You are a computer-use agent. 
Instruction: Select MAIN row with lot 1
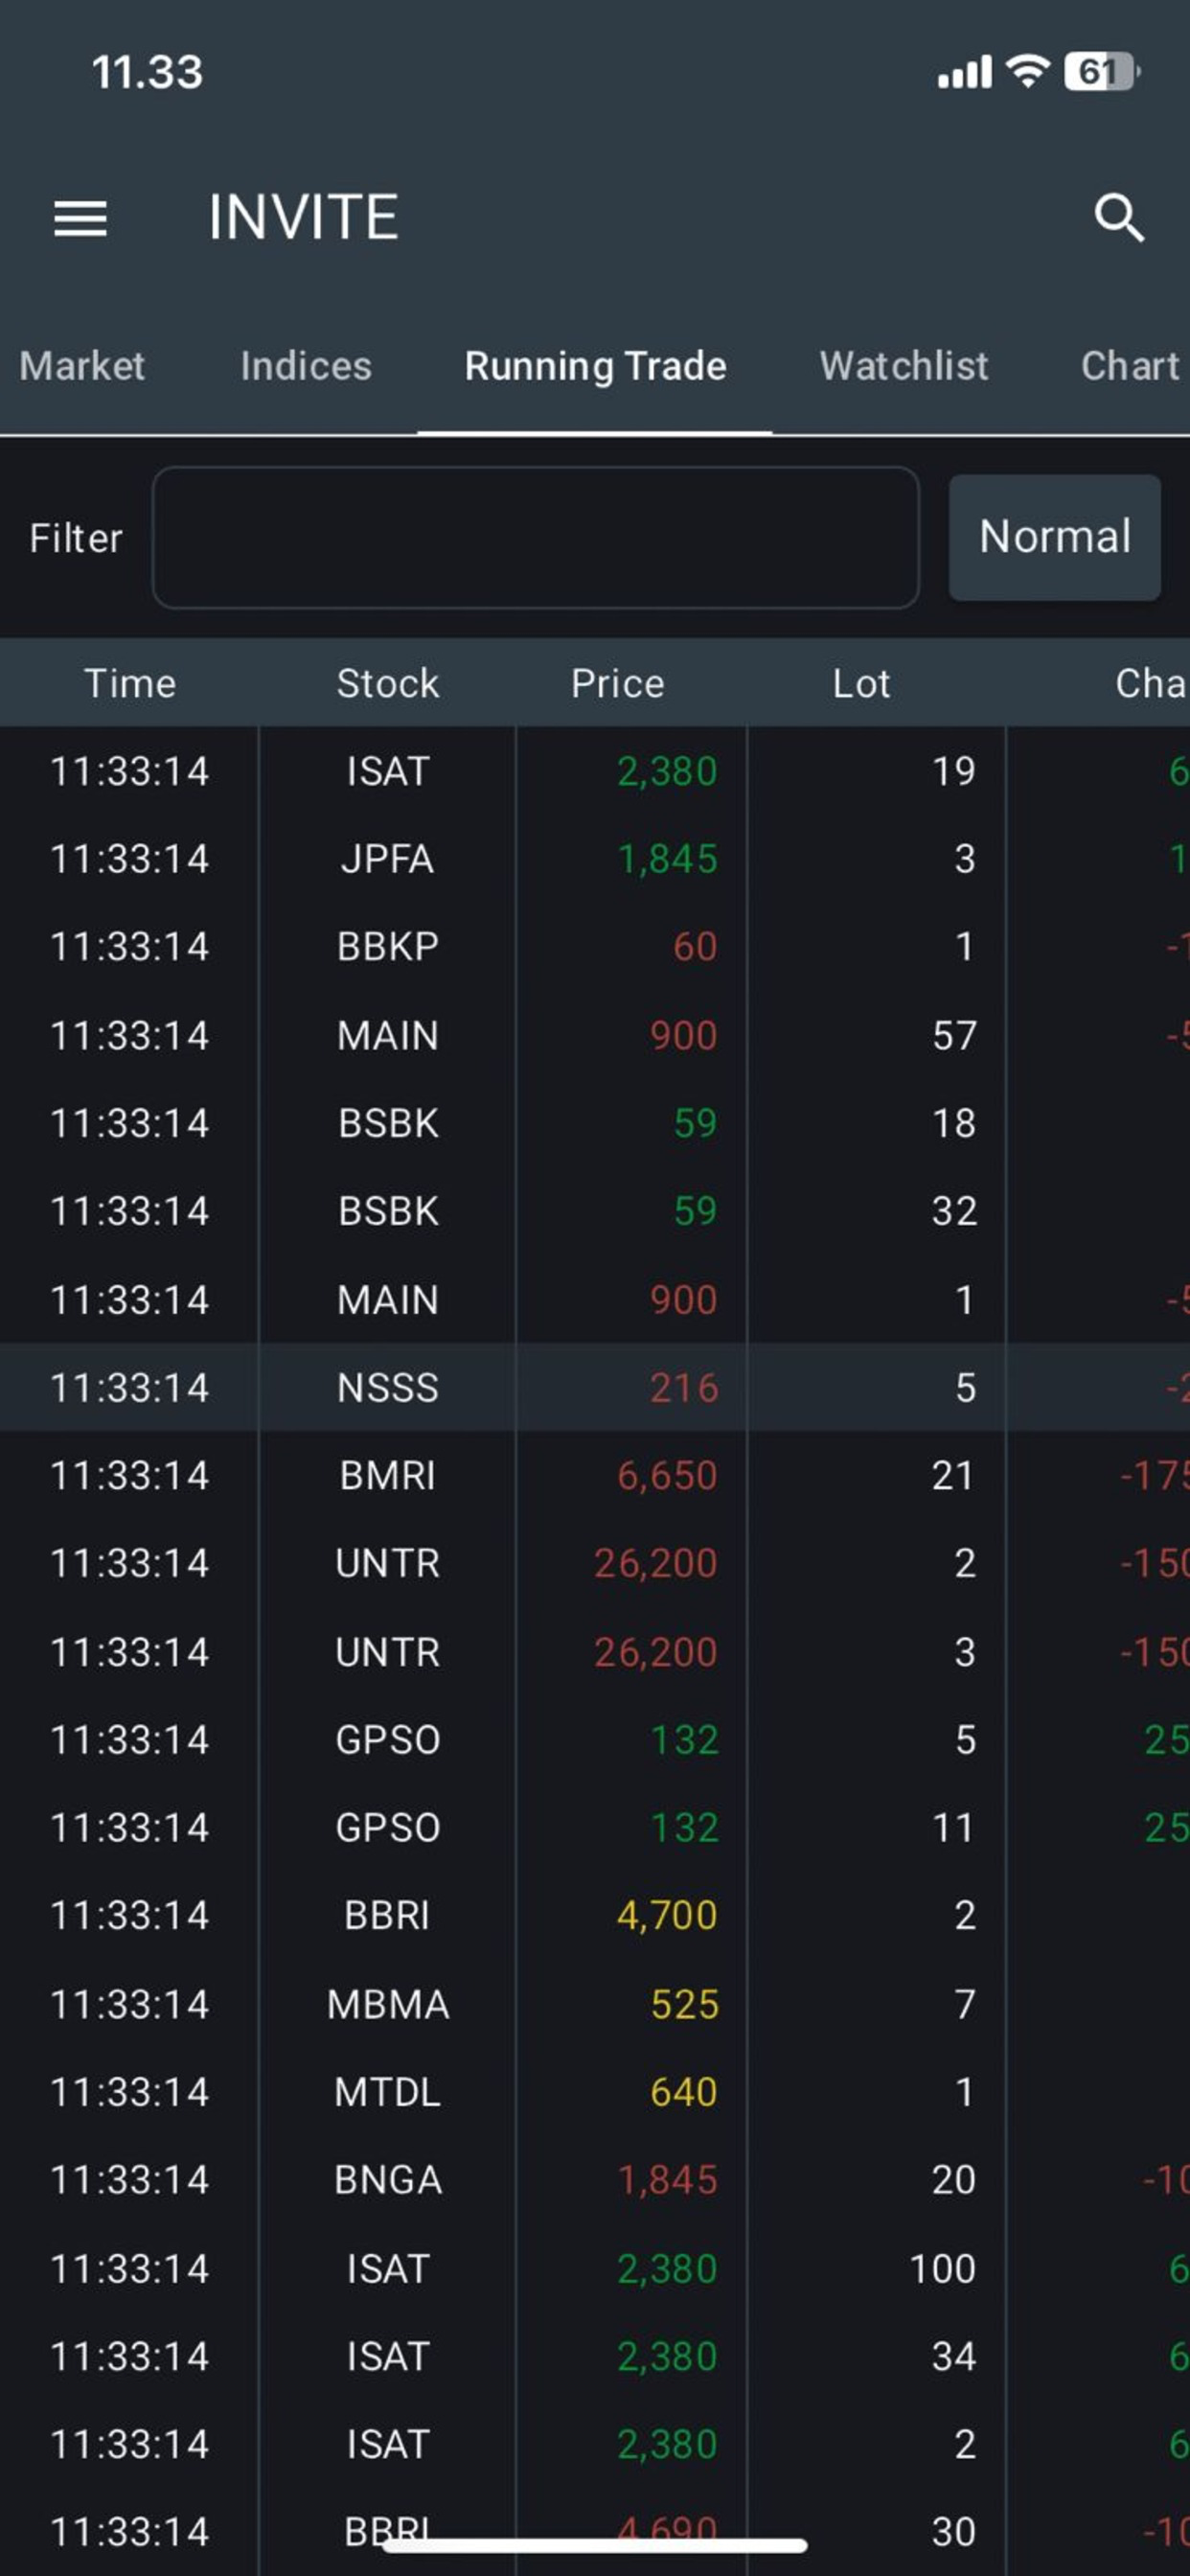pos(595,1299)
